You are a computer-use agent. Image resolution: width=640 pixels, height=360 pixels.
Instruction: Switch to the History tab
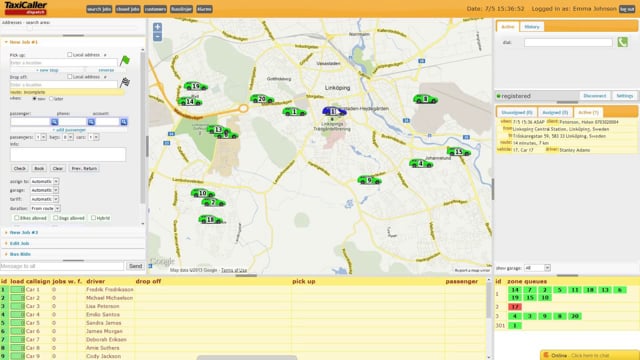pos(532,27)
